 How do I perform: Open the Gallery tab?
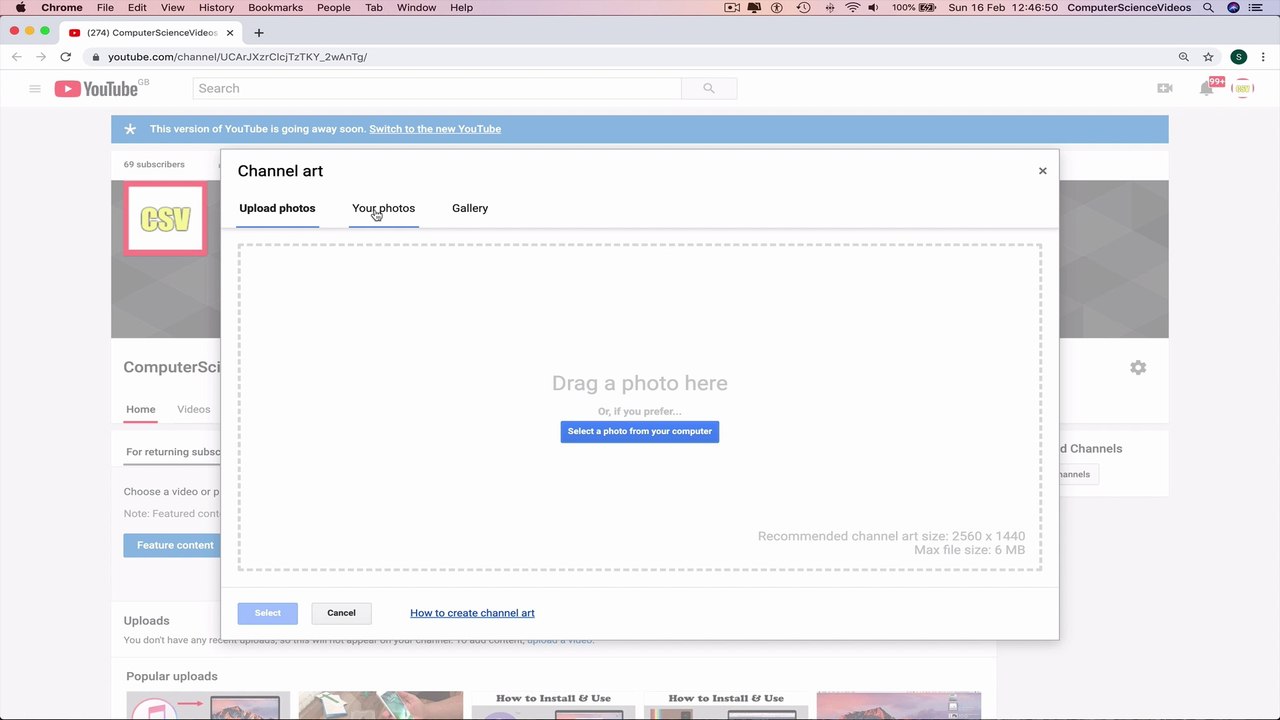470,208
